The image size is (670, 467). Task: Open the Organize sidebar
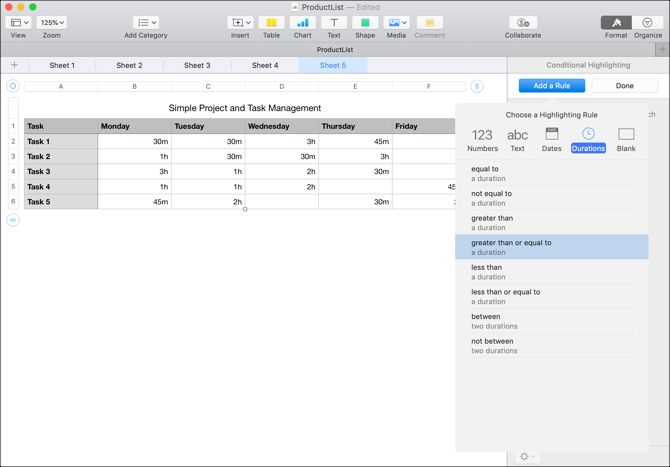coord(647,23)
